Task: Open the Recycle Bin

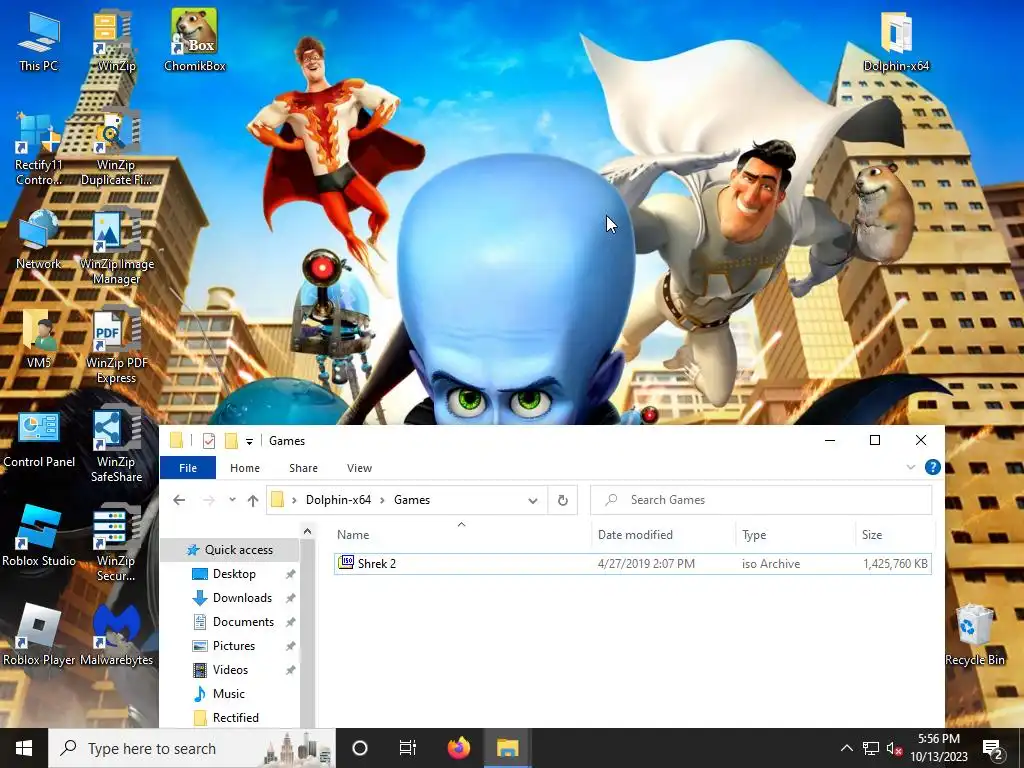Action: tap(974, 636)
